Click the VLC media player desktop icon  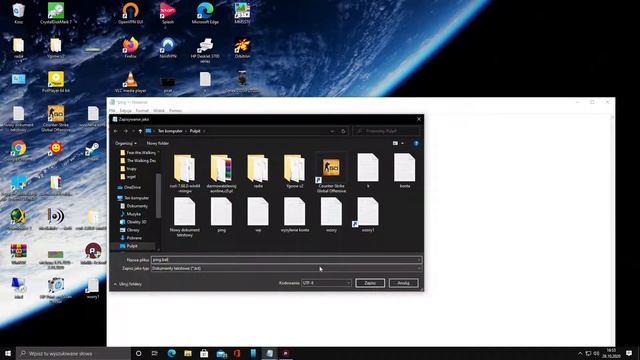(x=131, y=82)
